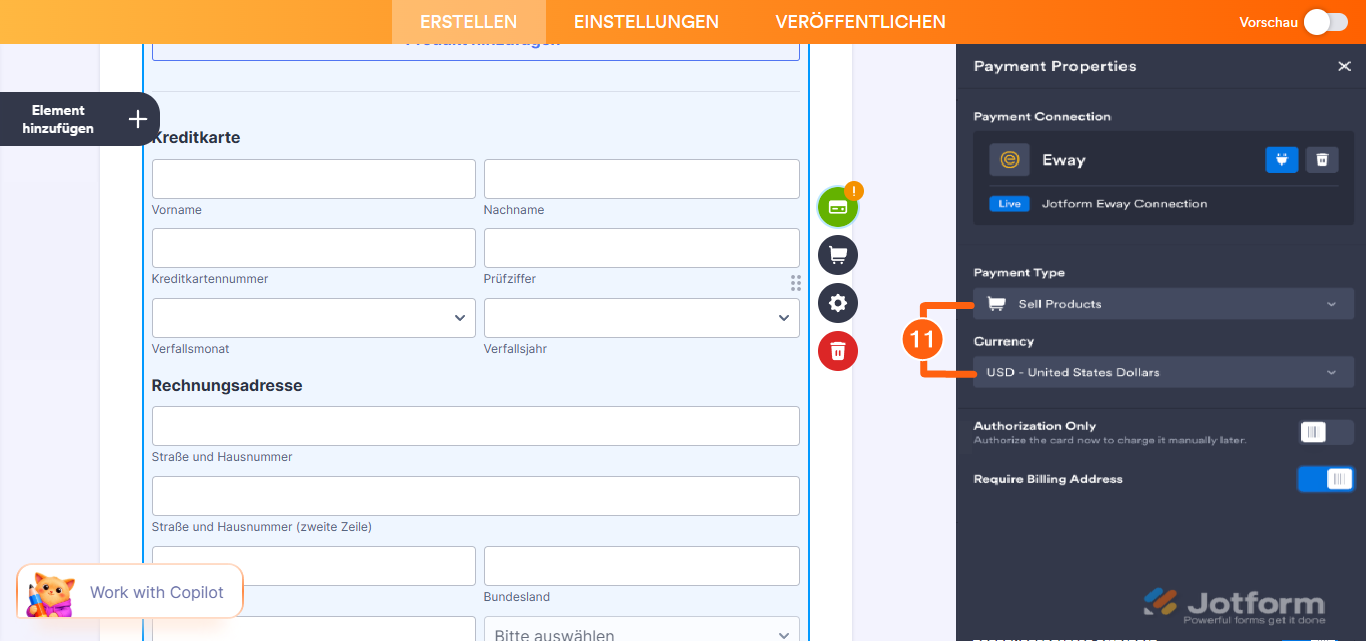The height and width of the screenshot is (641, 1366).
Task: Expand the Verfallsmonat dropdown
Action: click(x=313, y=317)
